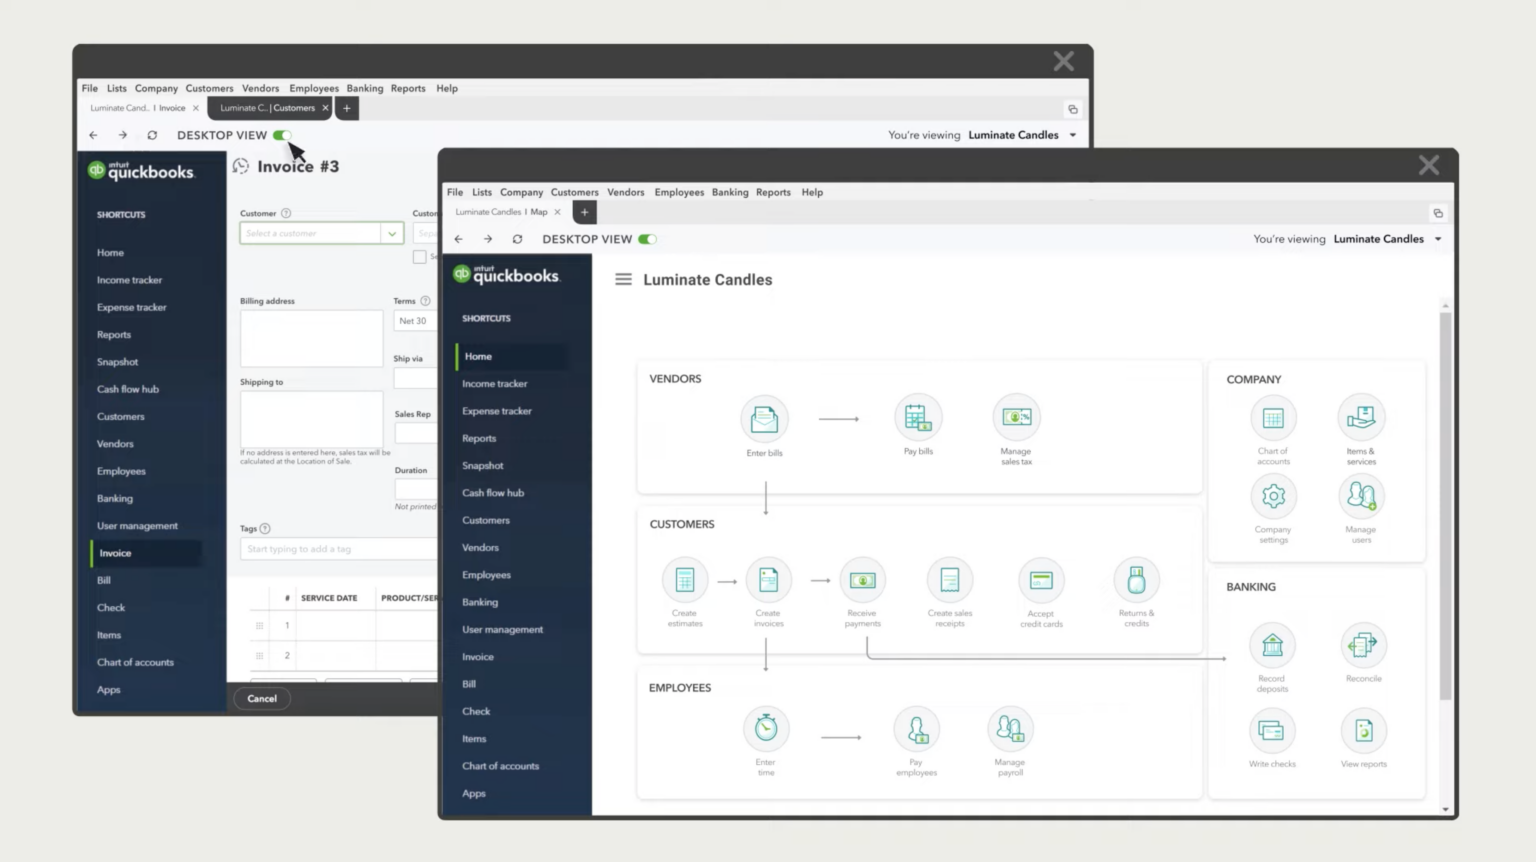Open company switcher arrow in front window
1536x862 pixels.
1438,239
